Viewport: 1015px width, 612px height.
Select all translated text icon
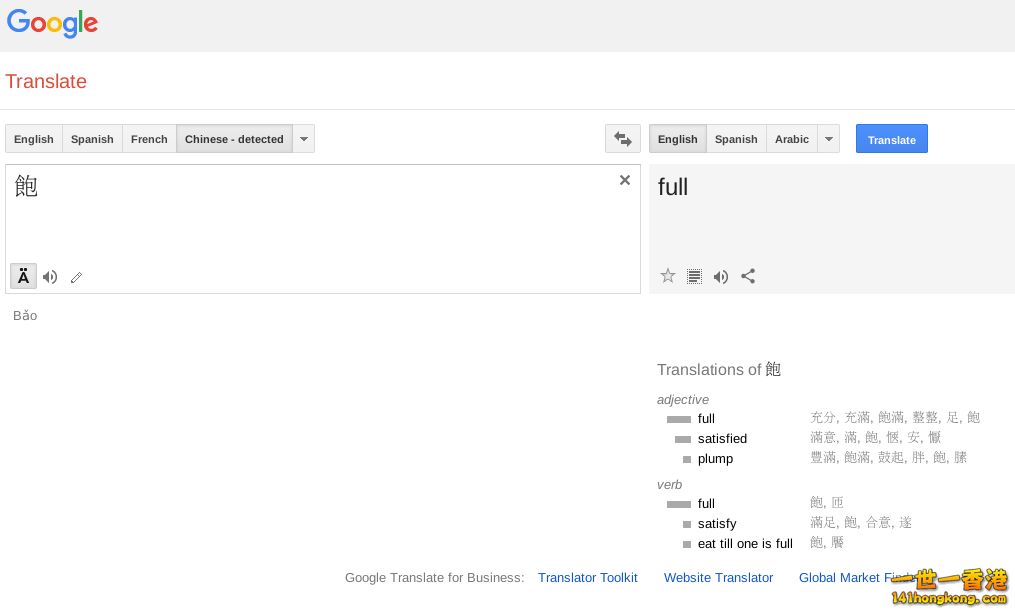tap(694, 276)
